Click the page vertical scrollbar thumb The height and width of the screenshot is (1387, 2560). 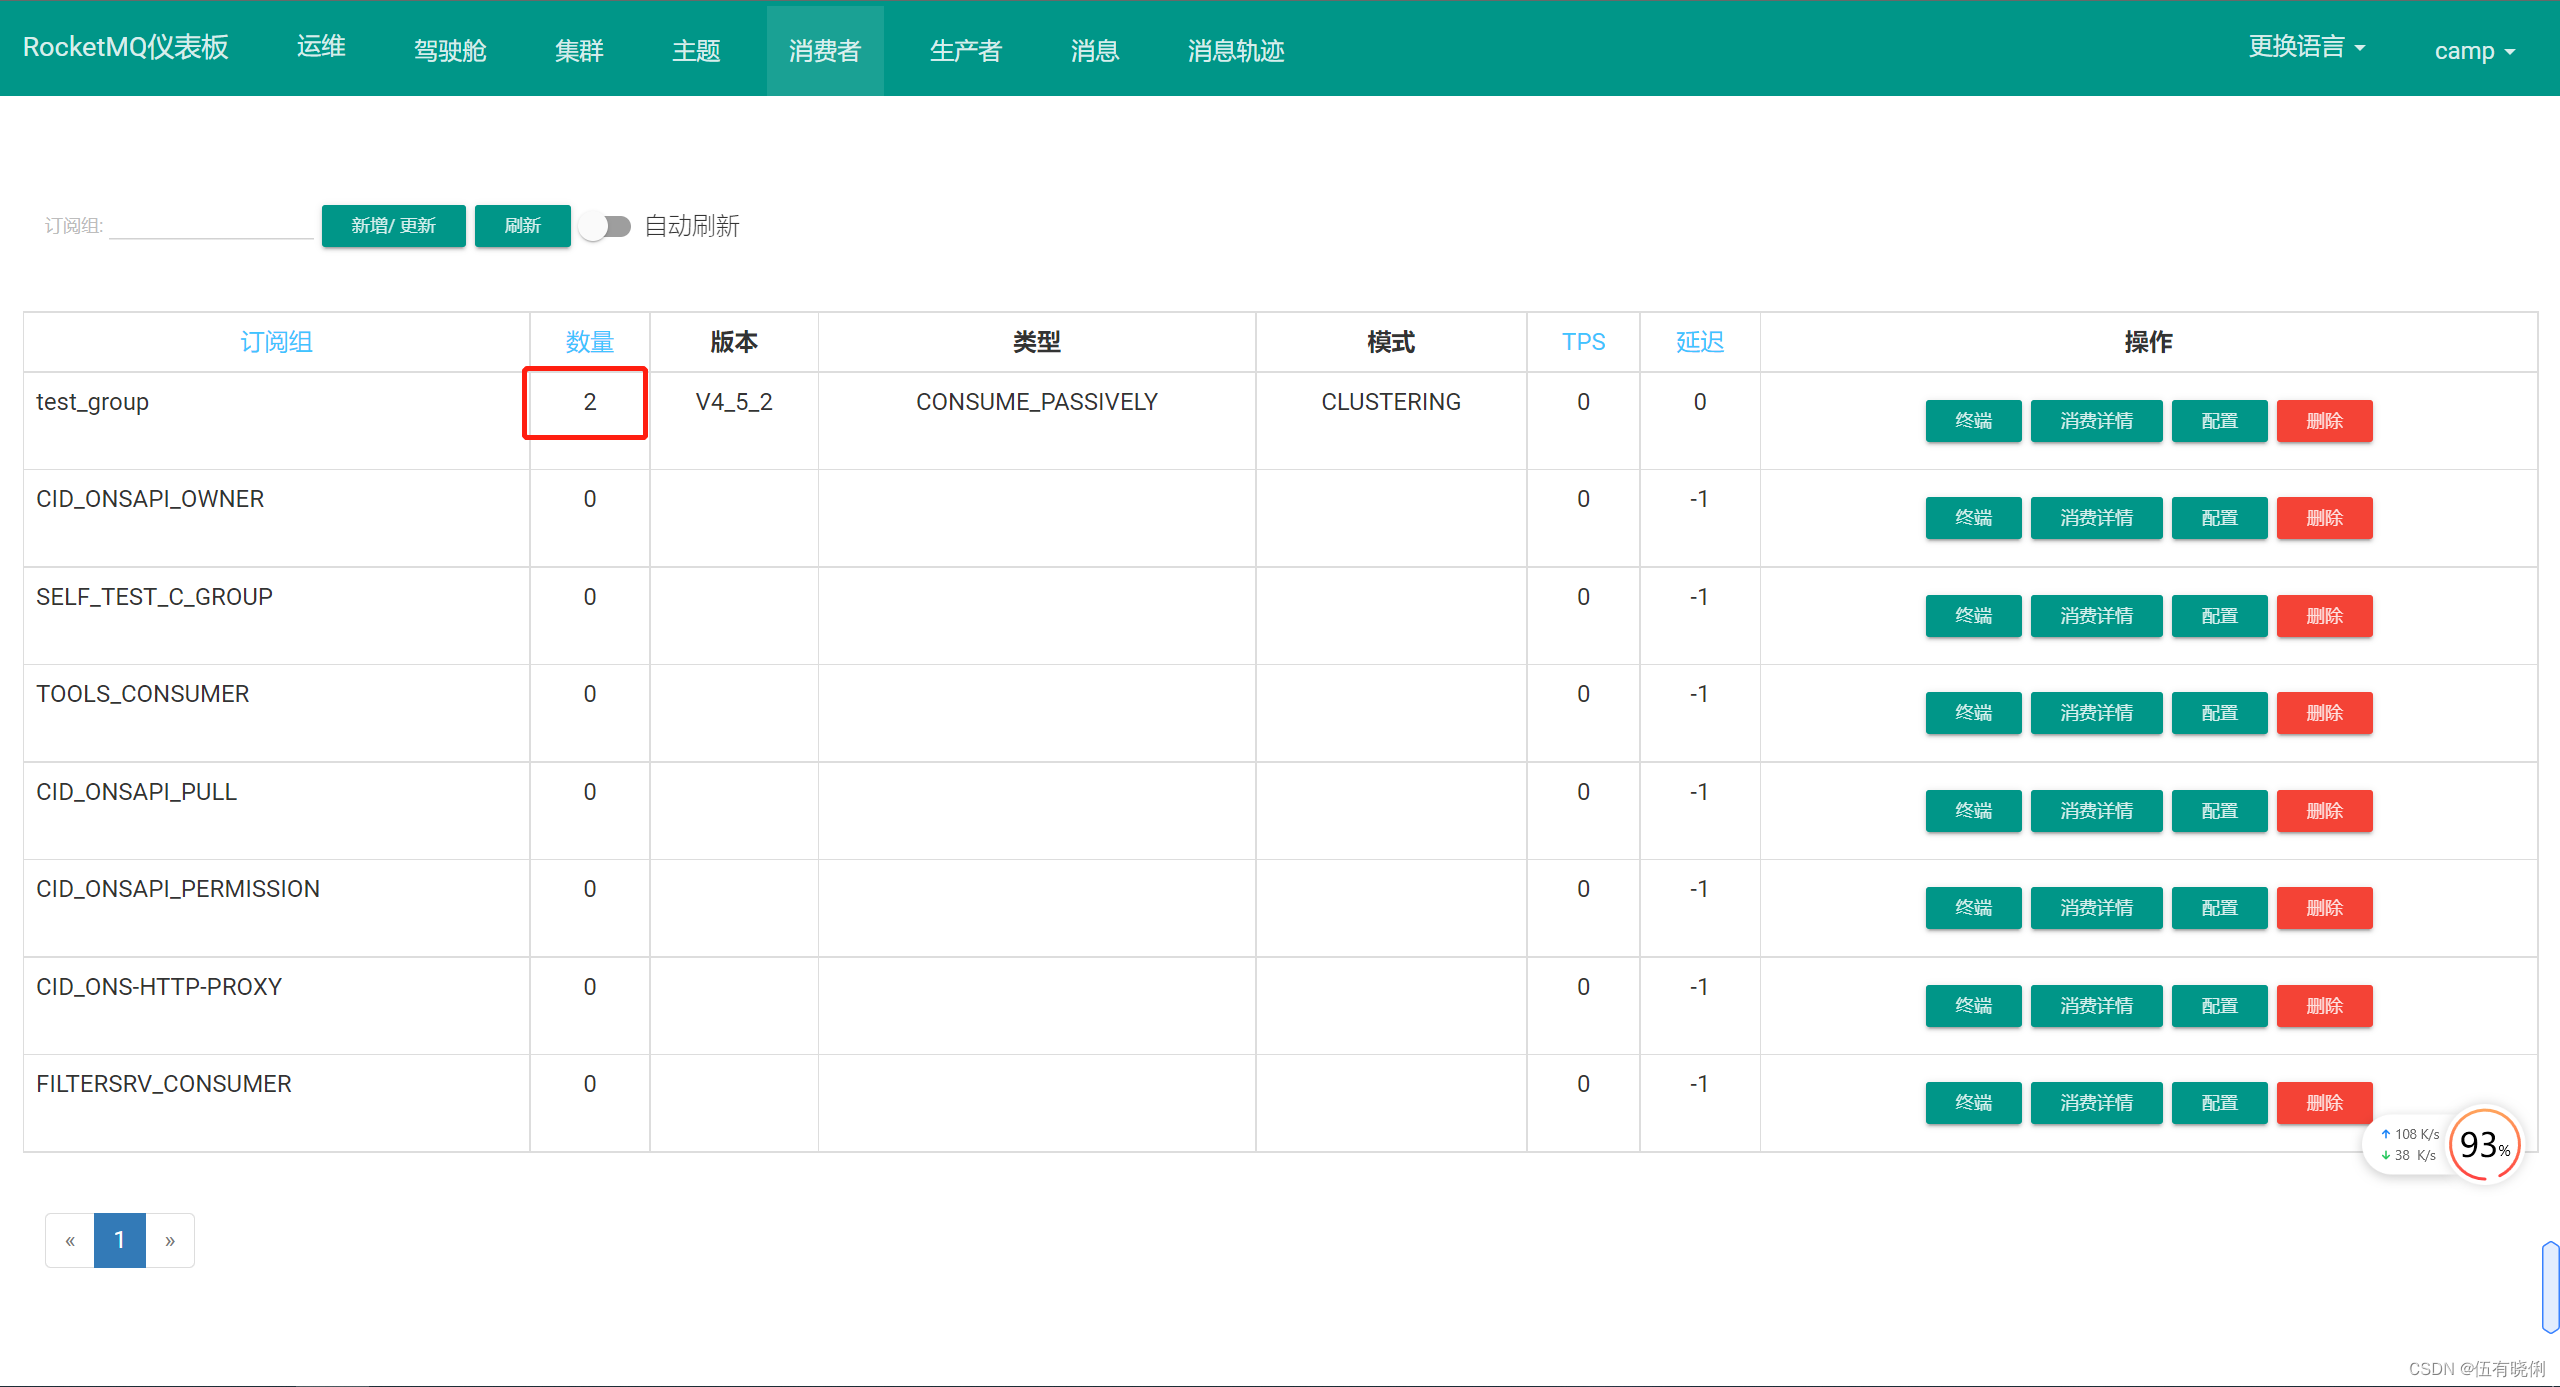pyautogui.click(x=2551, y=1287)
